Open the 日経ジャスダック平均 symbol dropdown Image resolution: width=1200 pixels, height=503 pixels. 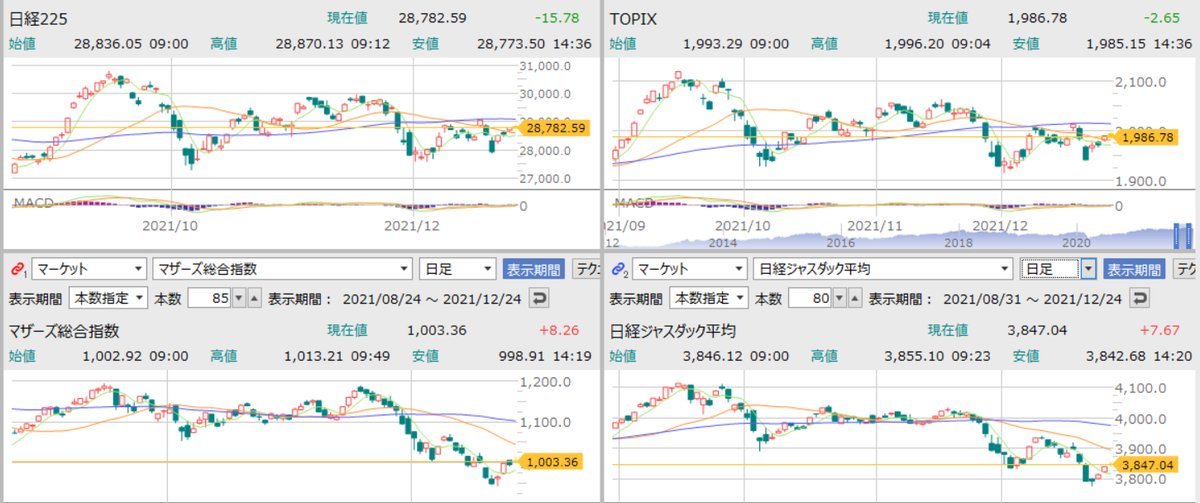point(883,269)
